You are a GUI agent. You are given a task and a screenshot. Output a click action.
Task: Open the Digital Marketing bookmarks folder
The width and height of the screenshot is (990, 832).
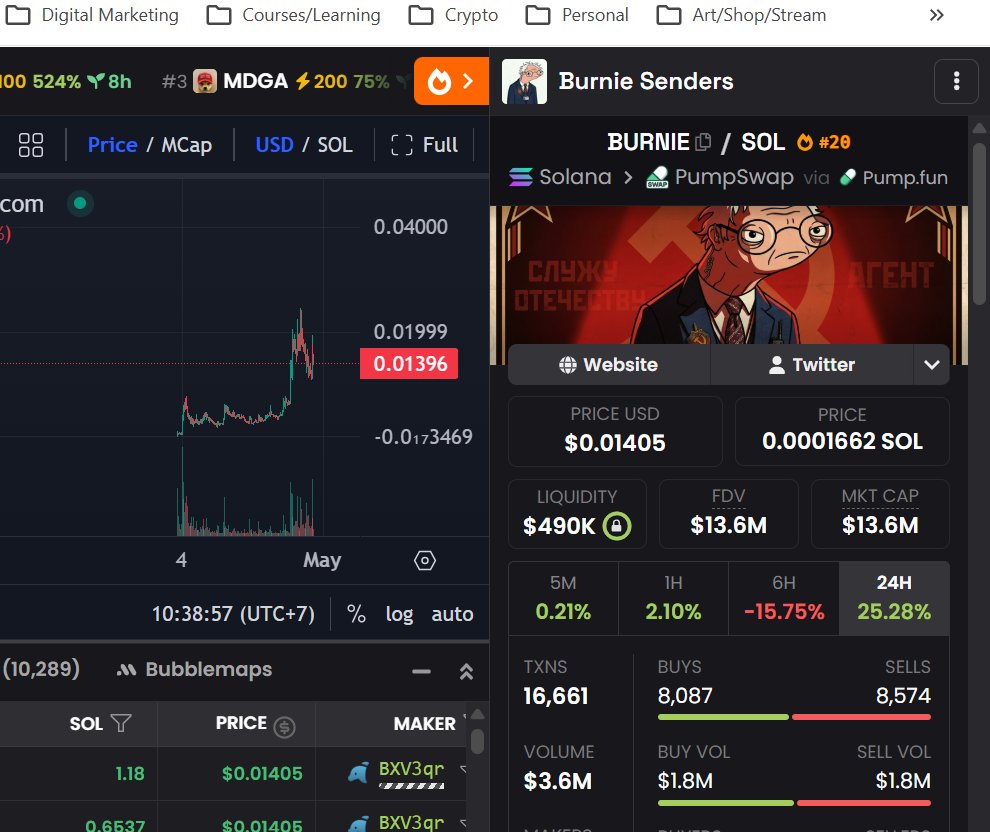click(92, 15)
